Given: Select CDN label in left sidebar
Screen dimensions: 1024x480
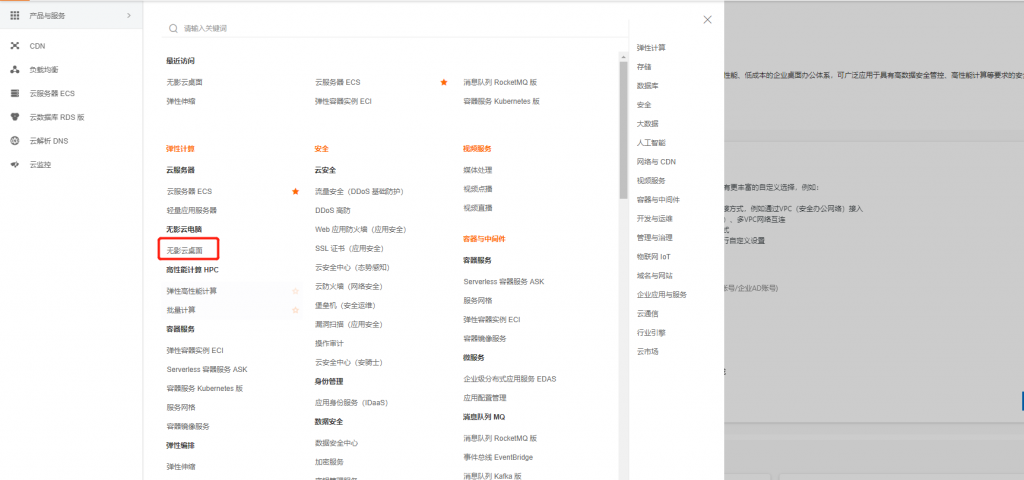Looking at the screenshot, I should (x=37, y=46).
